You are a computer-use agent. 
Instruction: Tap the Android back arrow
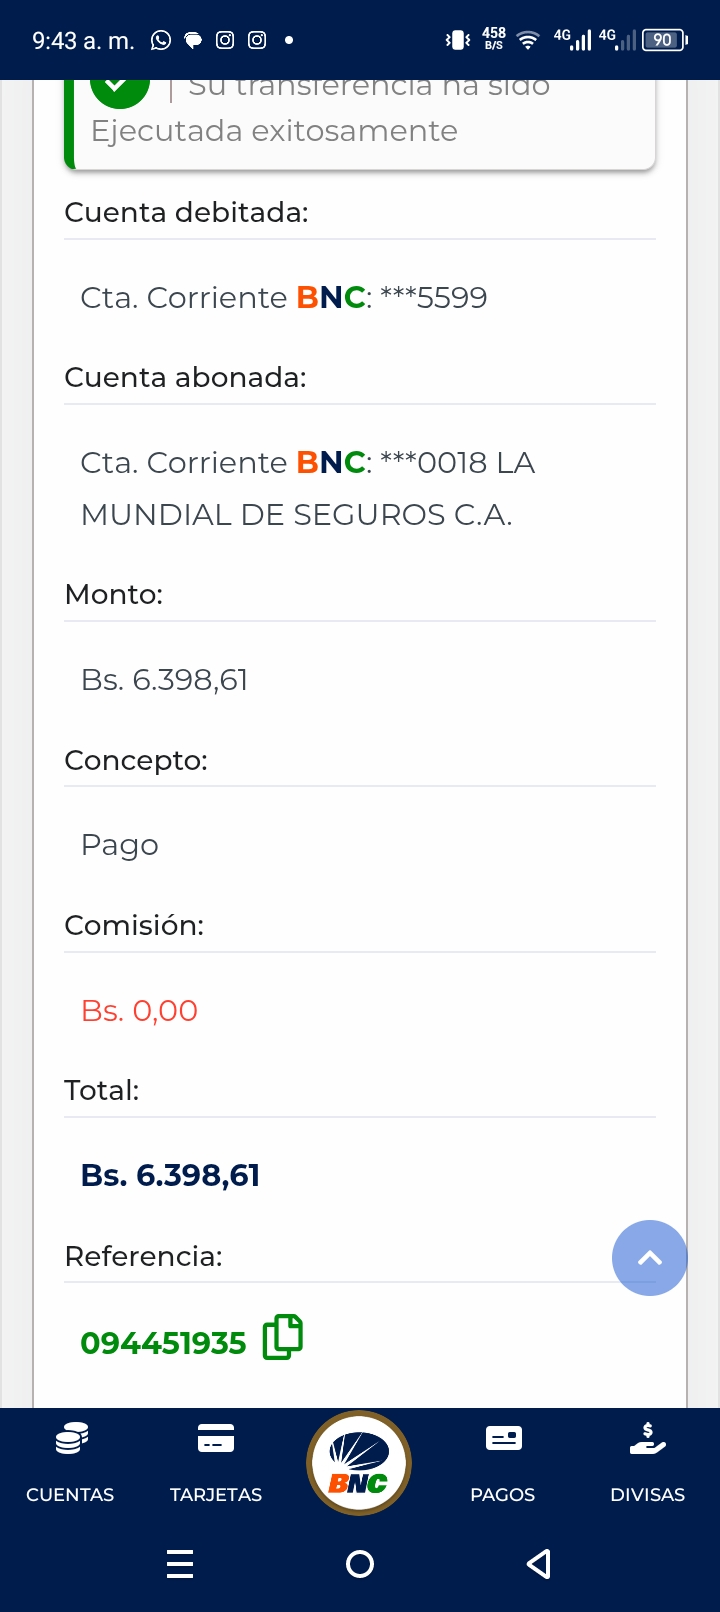[x=539, y=1564]
